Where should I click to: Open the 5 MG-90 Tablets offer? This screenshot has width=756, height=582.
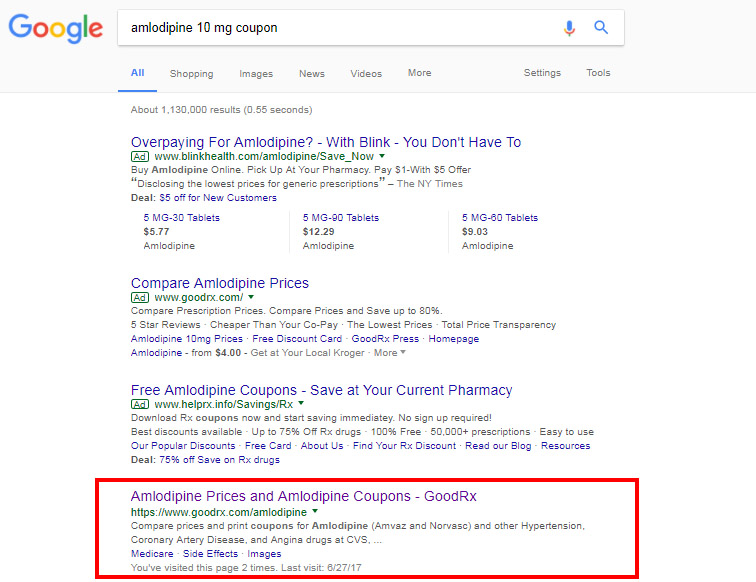coord(341,217)
